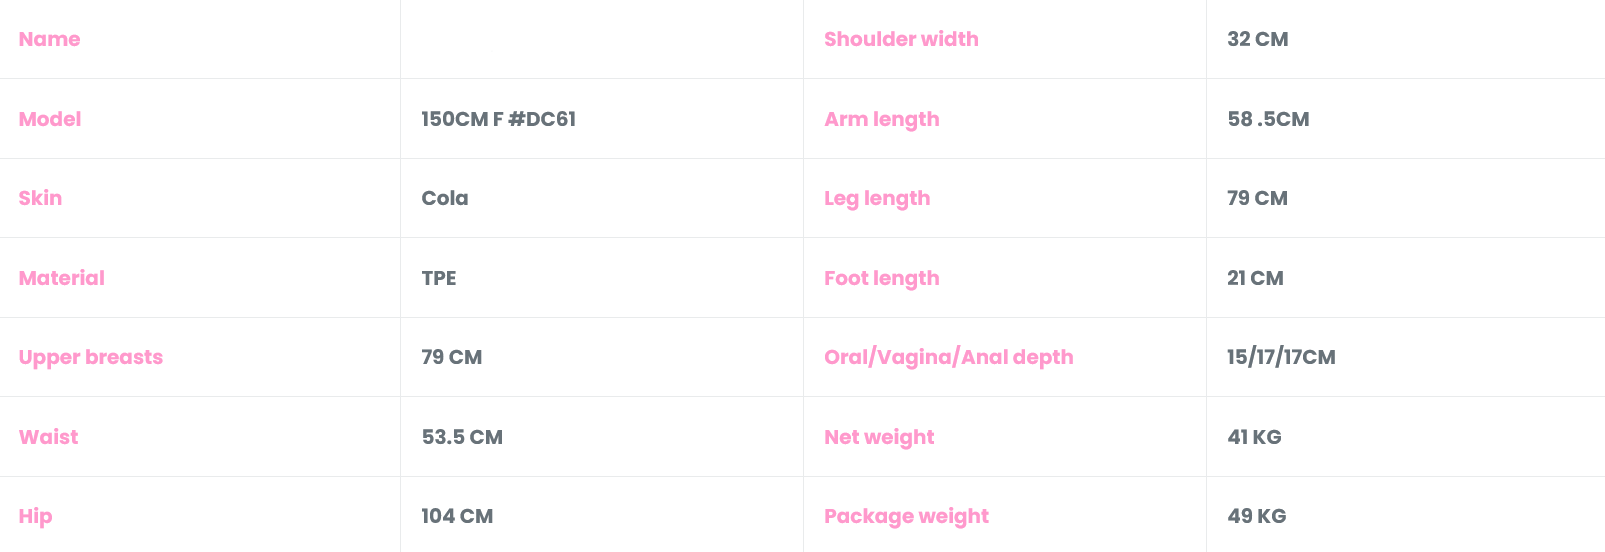The image size is (1605, 552).
Task: Click the 41 KG net weight value
Action: (x=1254, y=437)
